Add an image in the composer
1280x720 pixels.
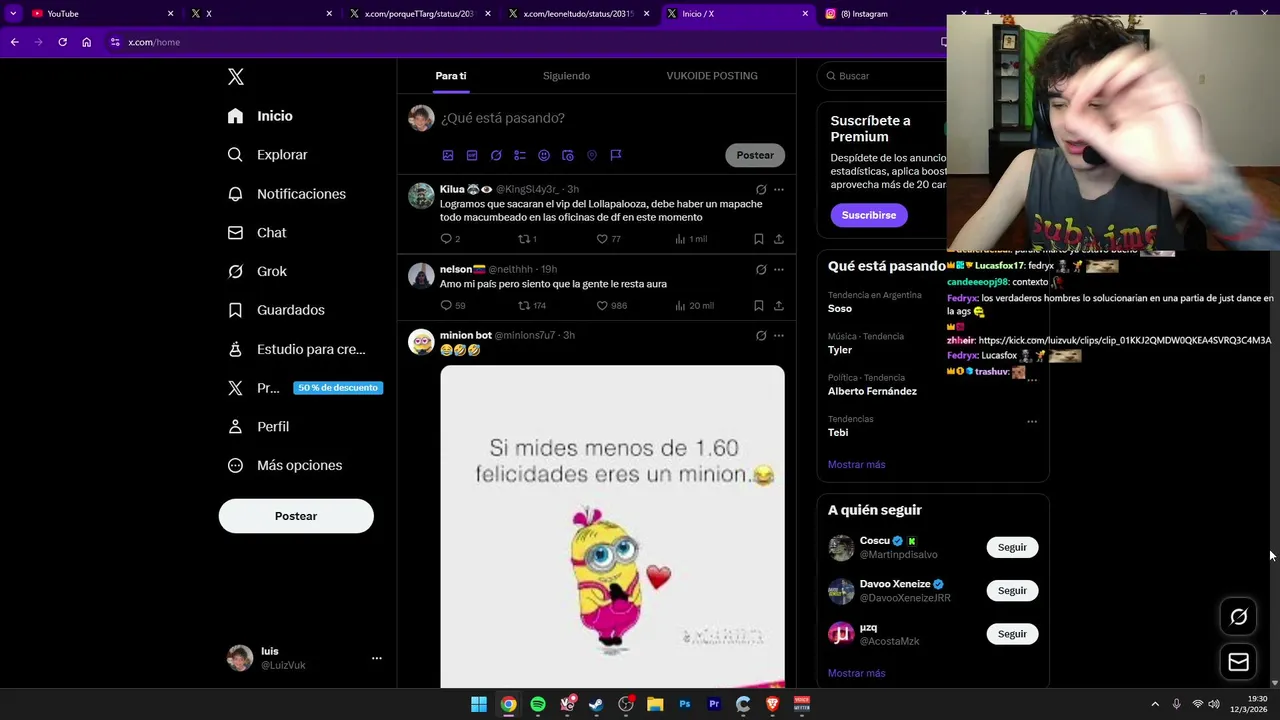click(x=448, y=155)
